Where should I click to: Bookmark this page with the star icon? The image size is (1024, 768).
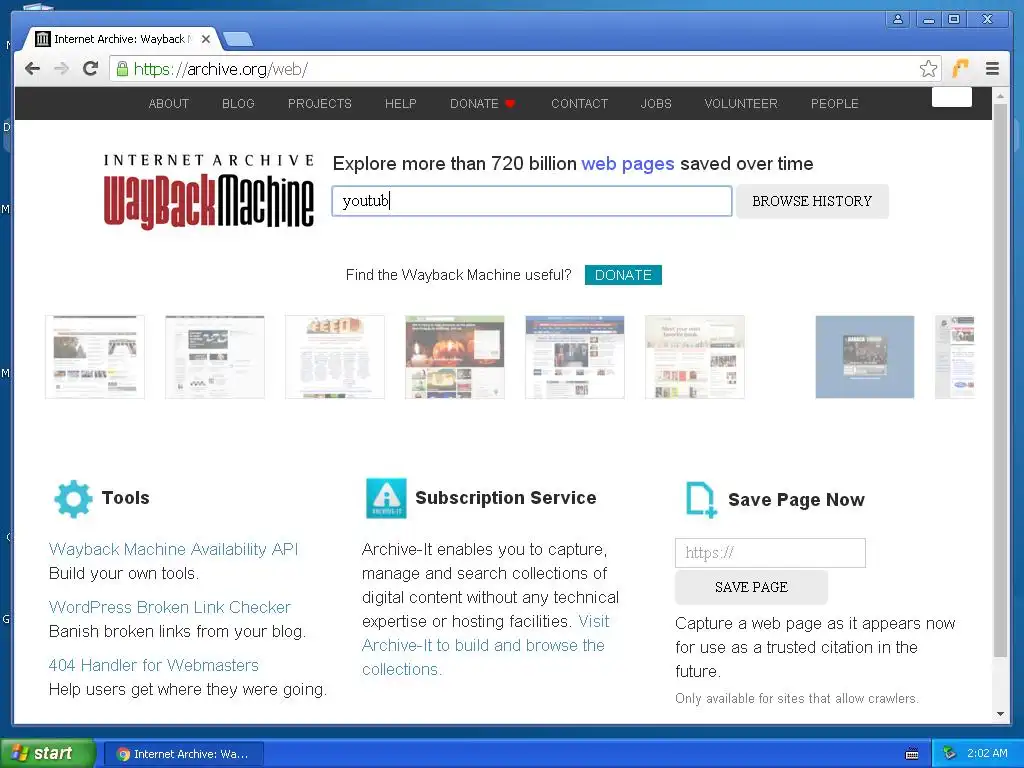928,69
